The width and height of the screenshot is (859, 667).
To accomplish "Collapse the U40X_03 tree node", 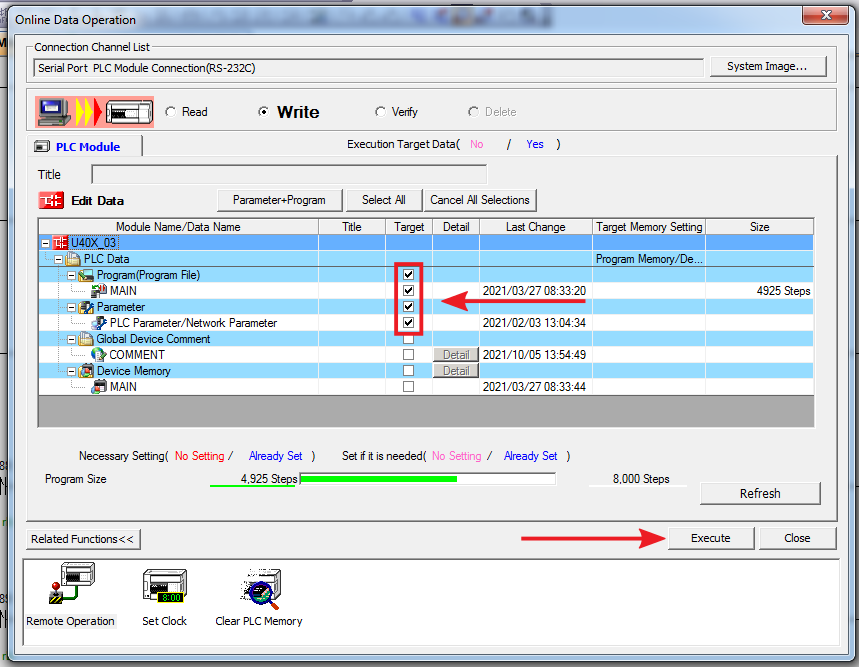I will click(46, 243).
